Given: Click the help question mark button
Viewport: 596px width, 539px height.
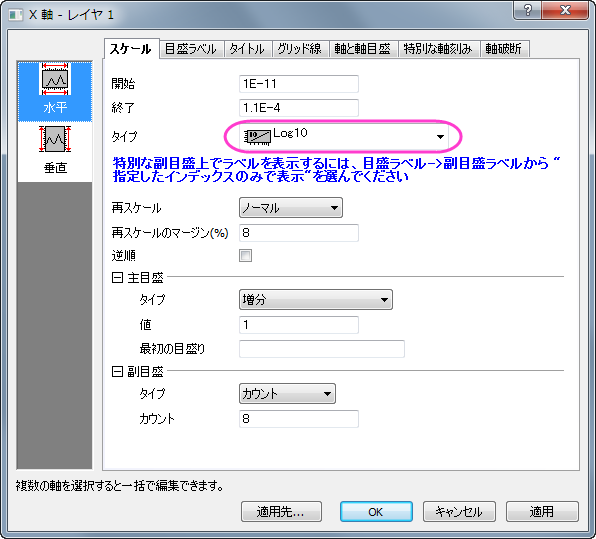Looking at the screenshot, I should pyautogui.click(x=528, y=10).
